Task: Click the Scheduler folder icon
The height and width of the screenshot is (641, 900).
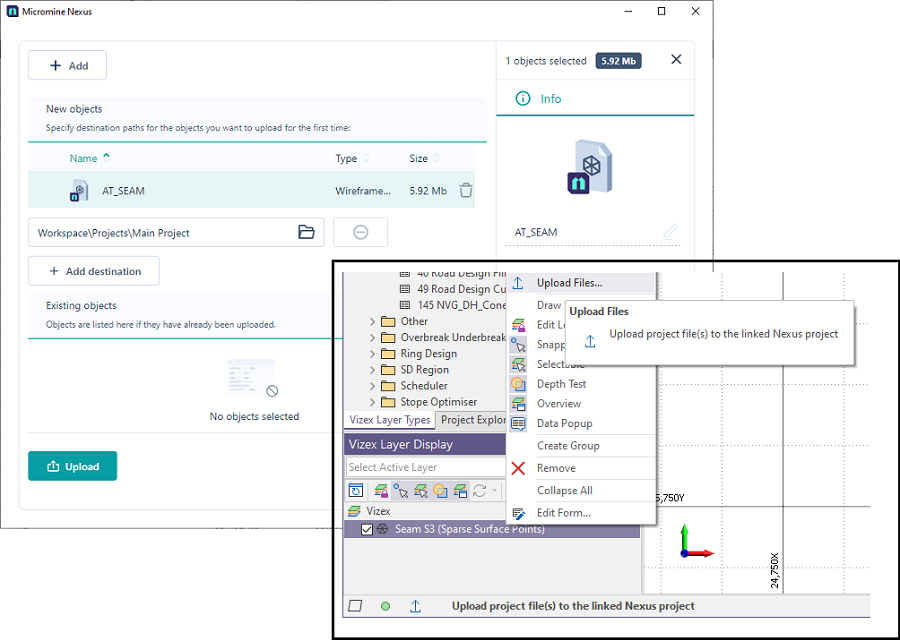Action: click(x=389, y=386)
